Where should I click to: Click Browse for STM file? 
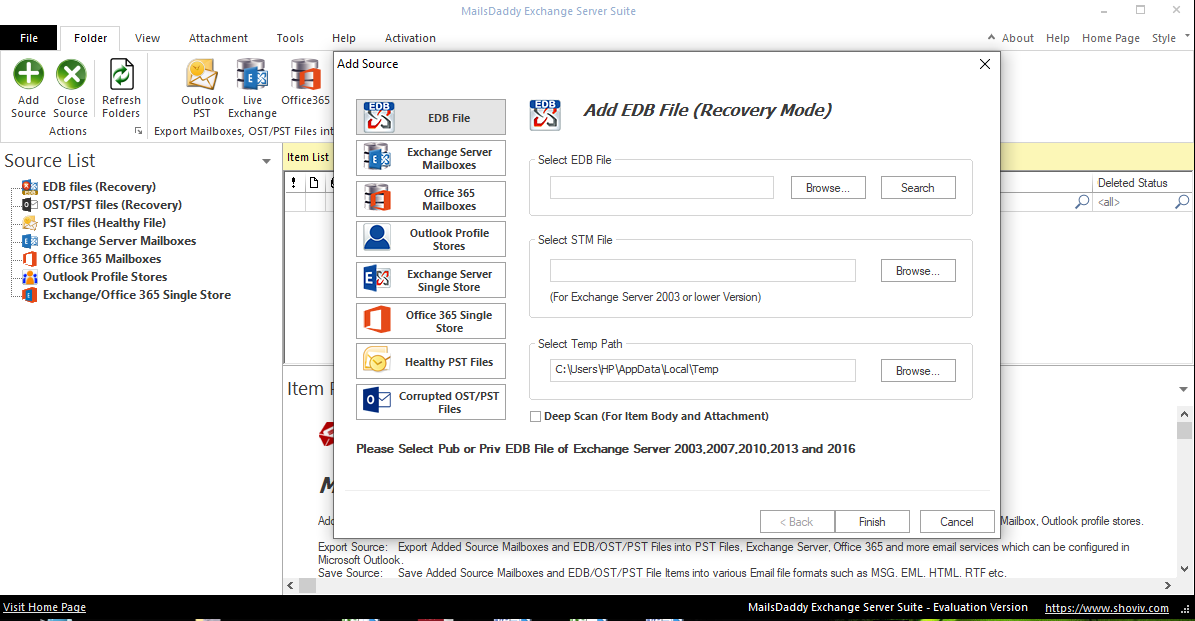point(918,270)
